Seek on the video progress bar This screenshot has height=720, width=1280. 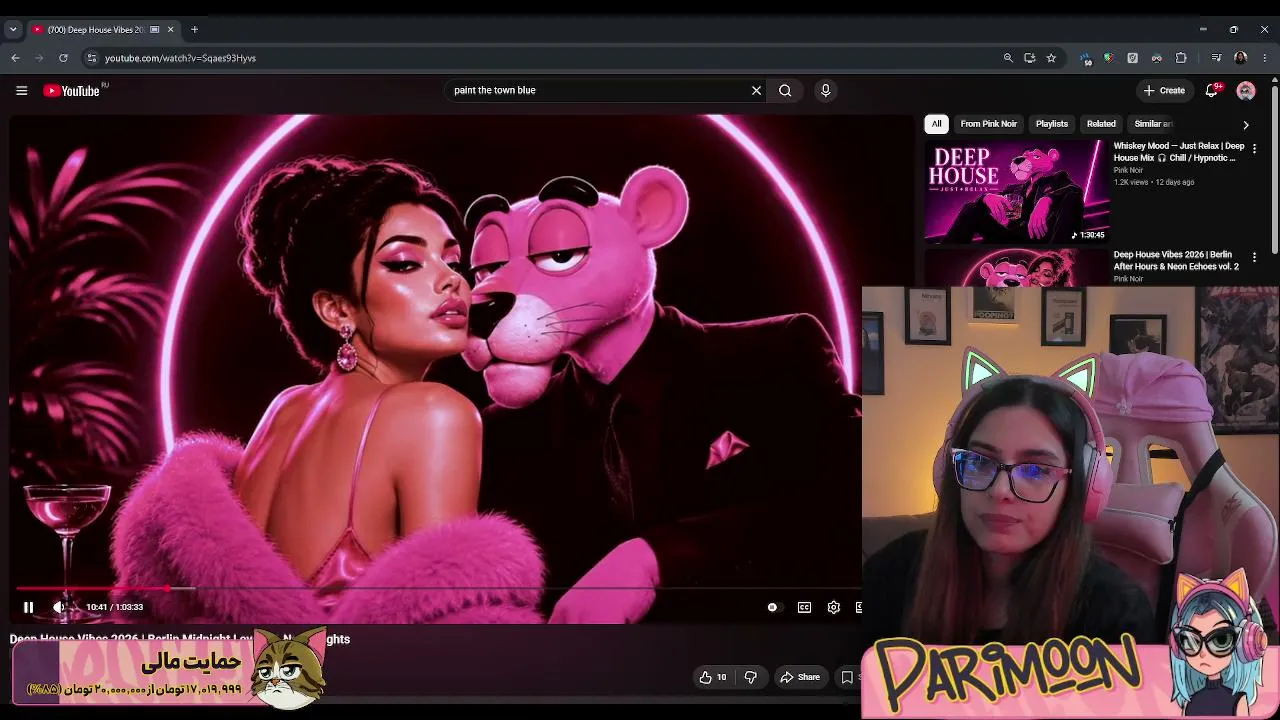[x=437, y=589]
